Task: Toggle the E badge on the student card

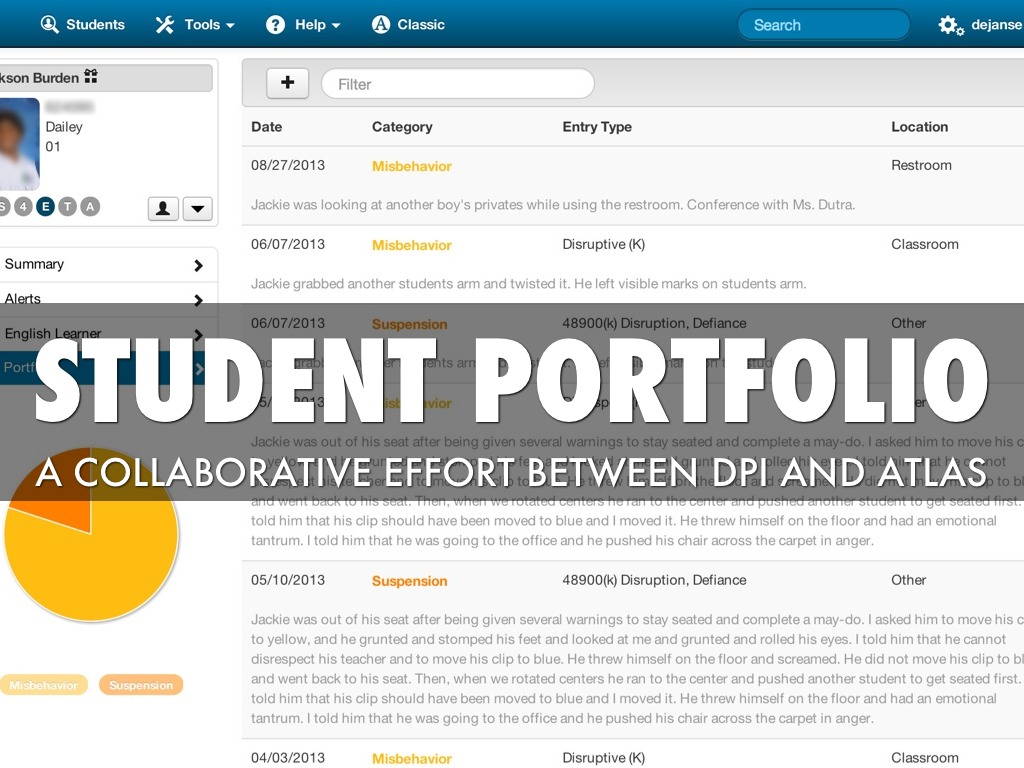Action: [45, 207]
